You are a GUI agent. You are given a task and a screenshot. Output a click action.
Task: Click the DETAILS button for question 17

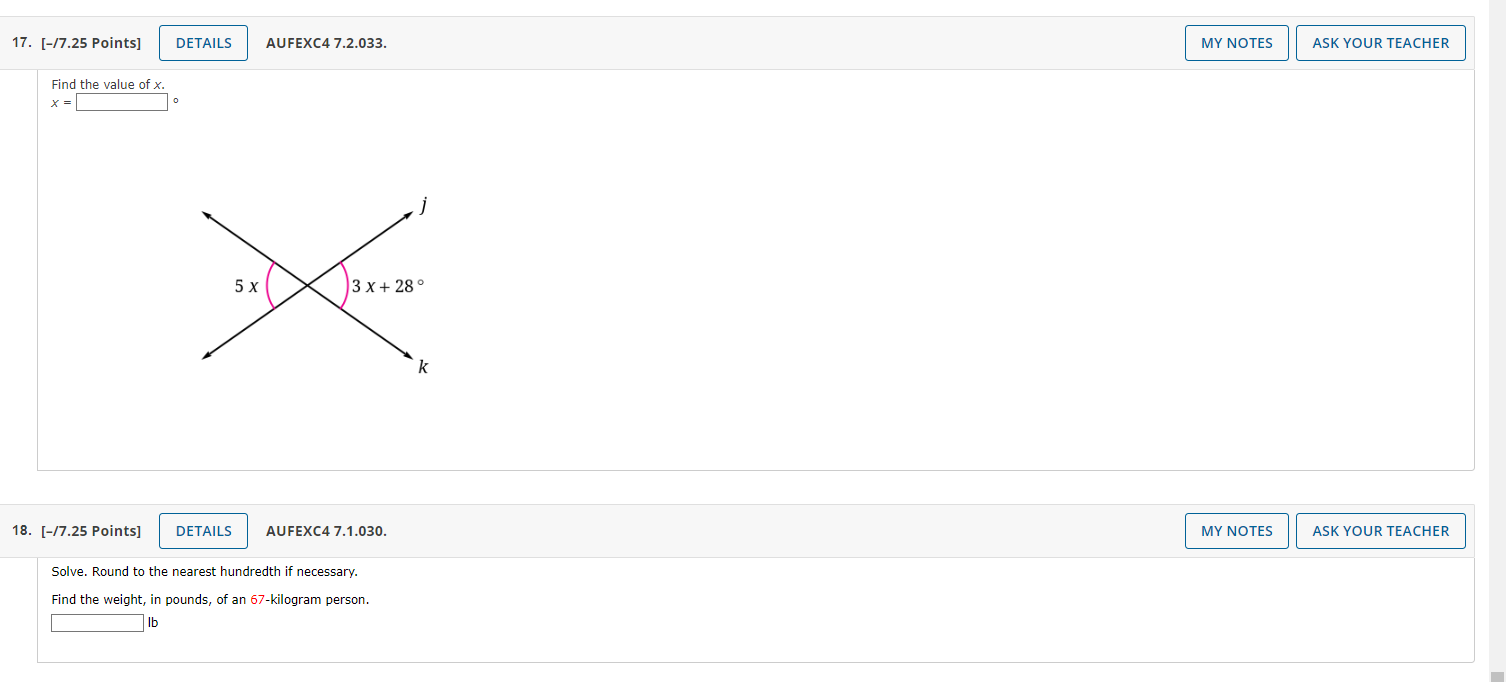pos(202,42)
